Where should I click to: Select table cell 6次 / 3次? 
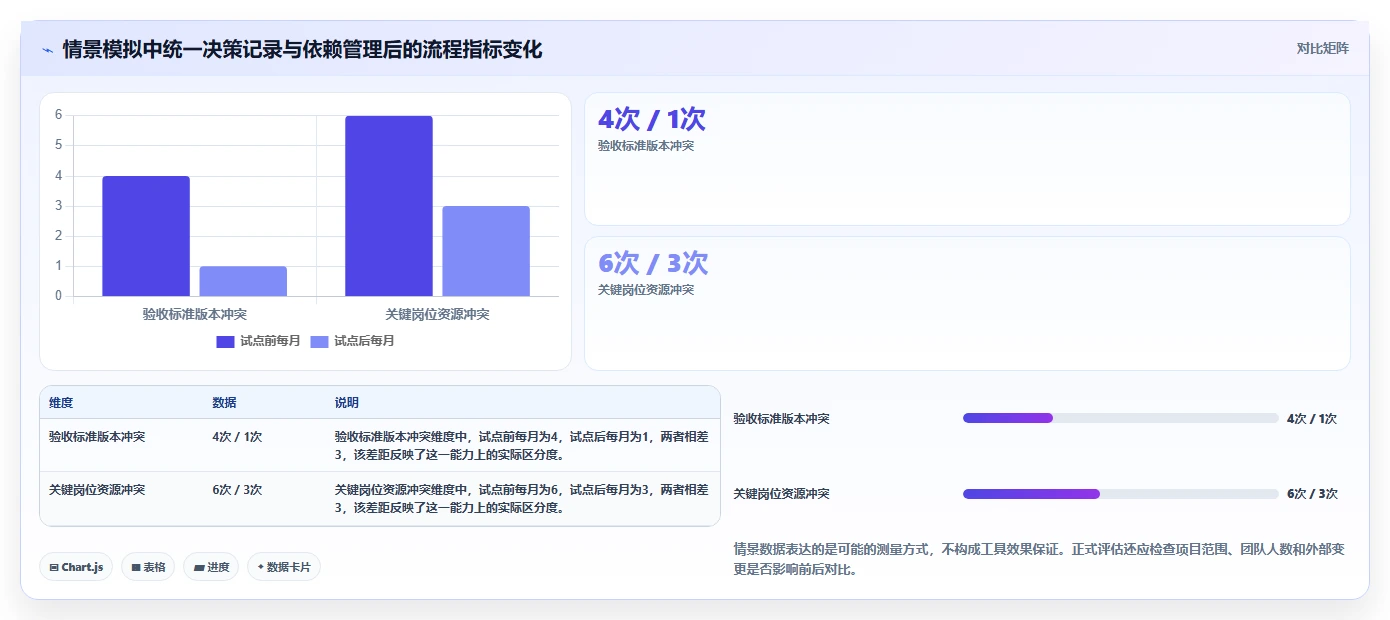tap(237, 490)
